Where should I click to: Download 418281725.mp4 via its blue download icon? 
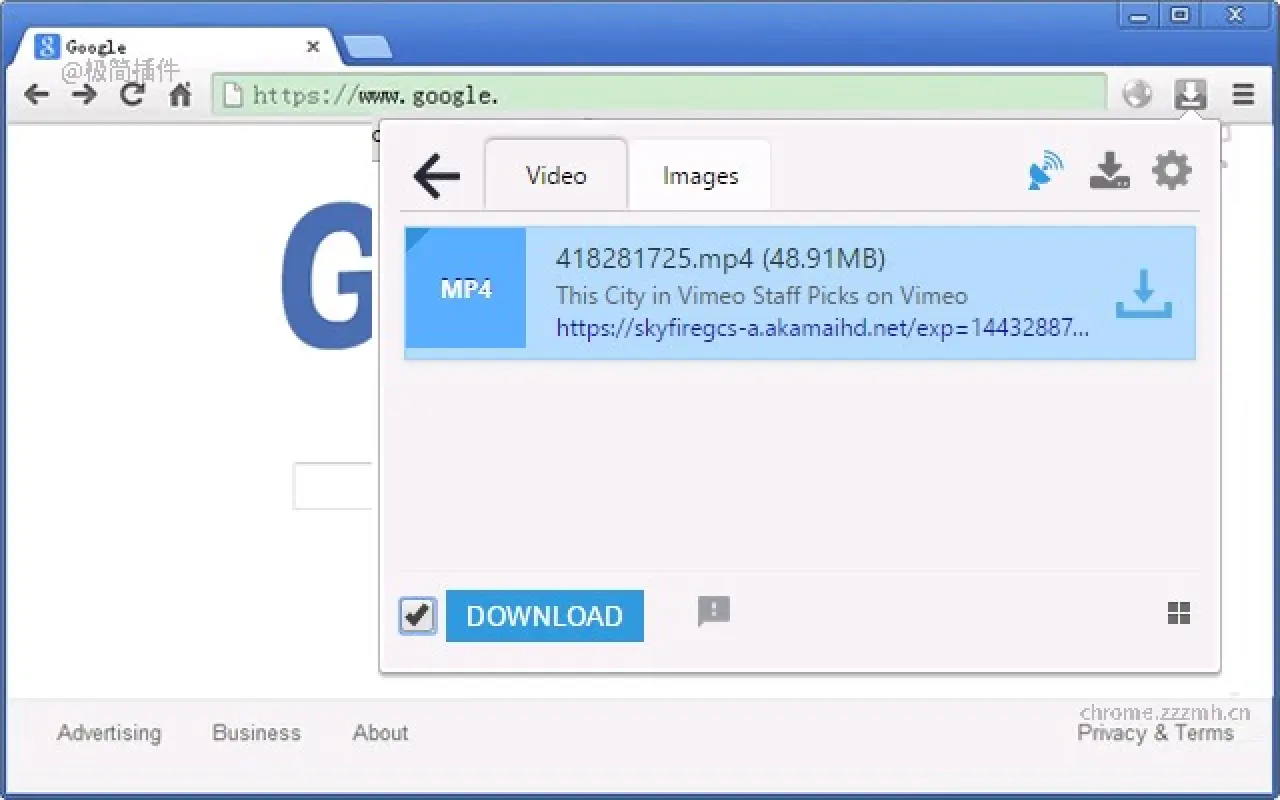[1143, 293]
